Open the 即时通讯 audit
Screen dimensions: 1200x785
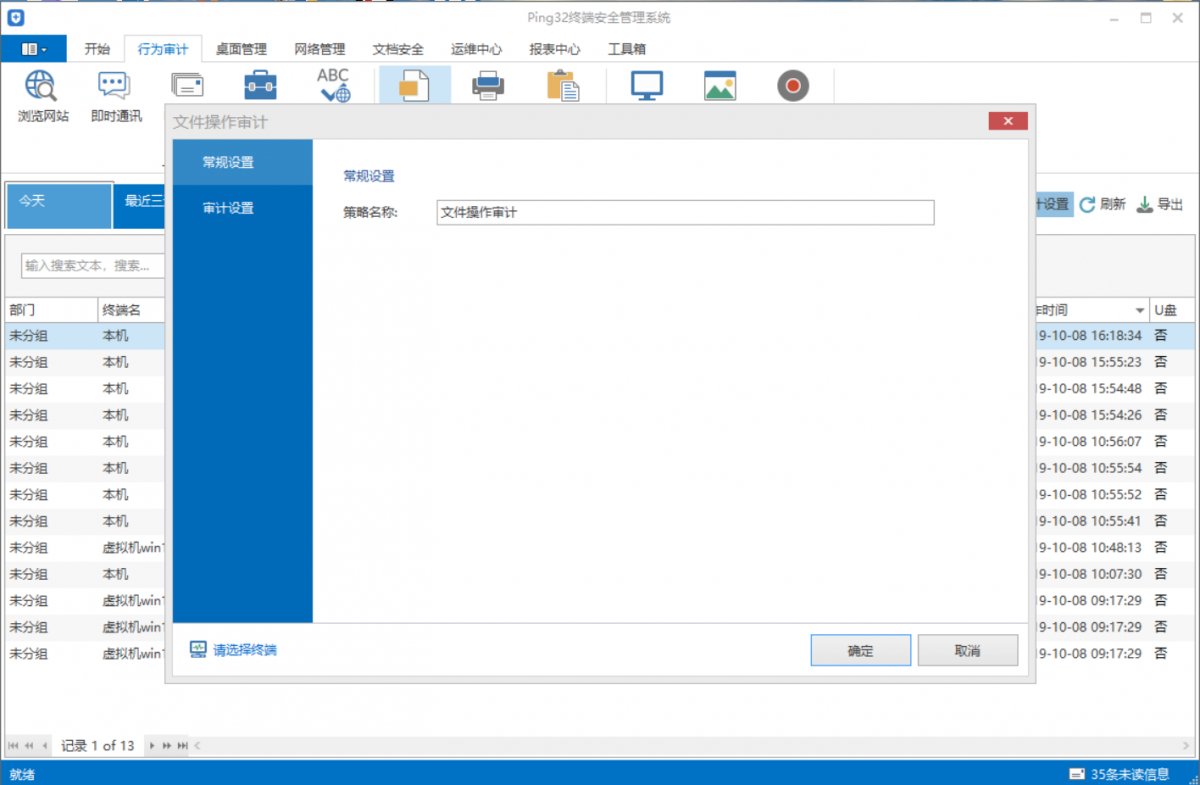point(116,97)
